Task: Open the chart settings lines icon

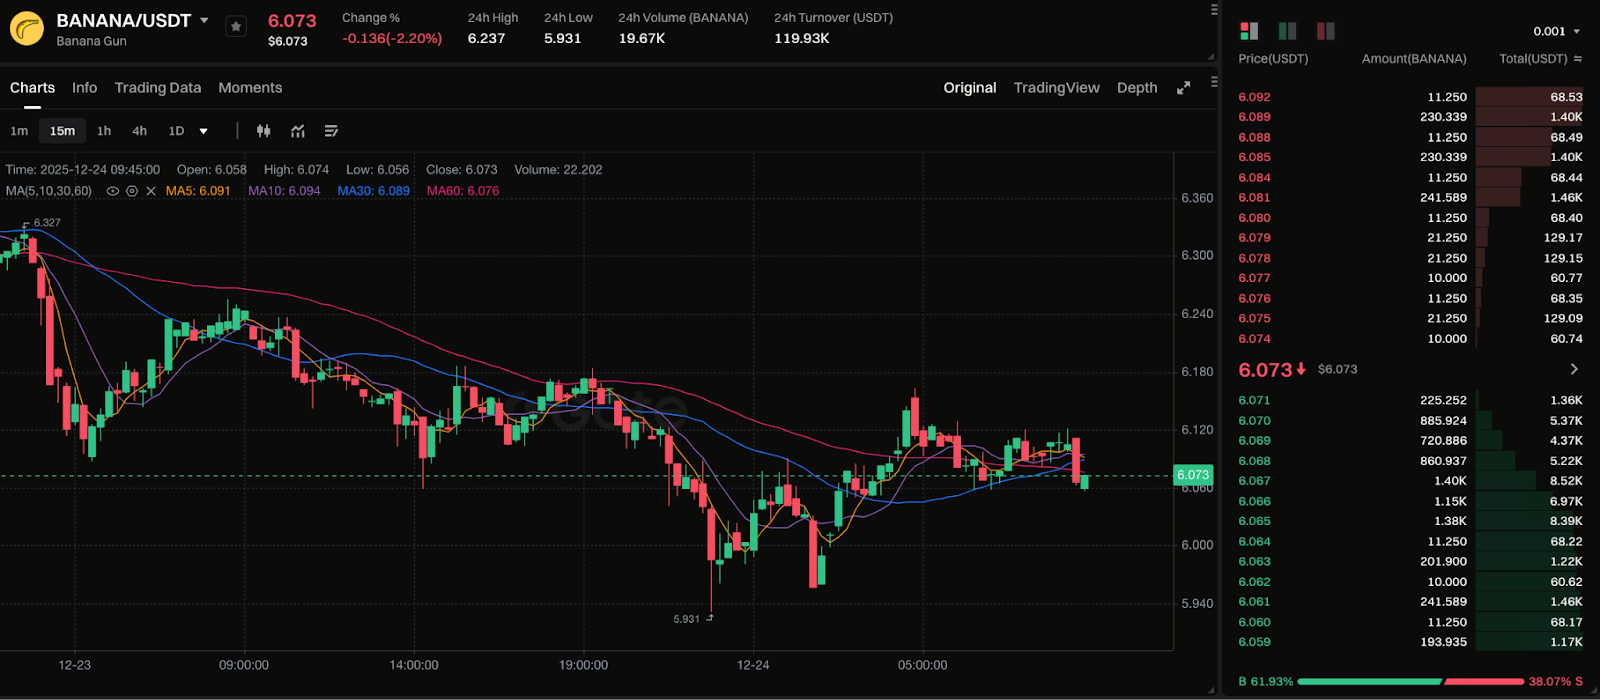Action: (x=332, y=131)
